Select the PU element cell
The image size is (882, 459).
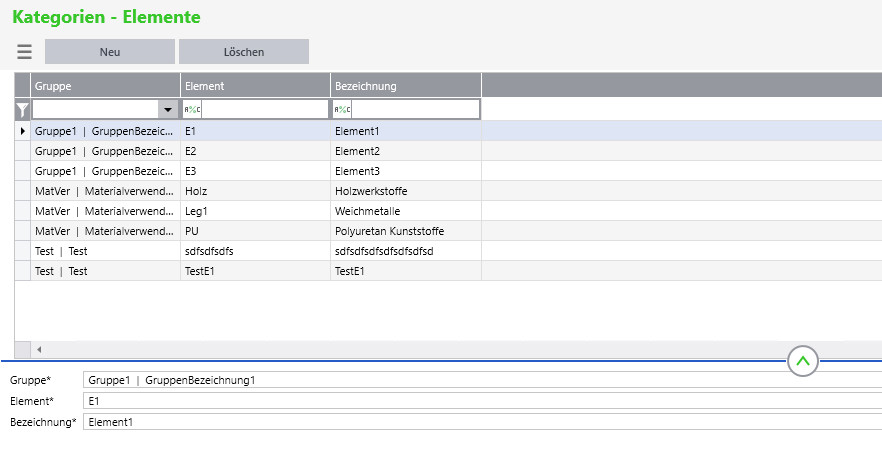255,231
